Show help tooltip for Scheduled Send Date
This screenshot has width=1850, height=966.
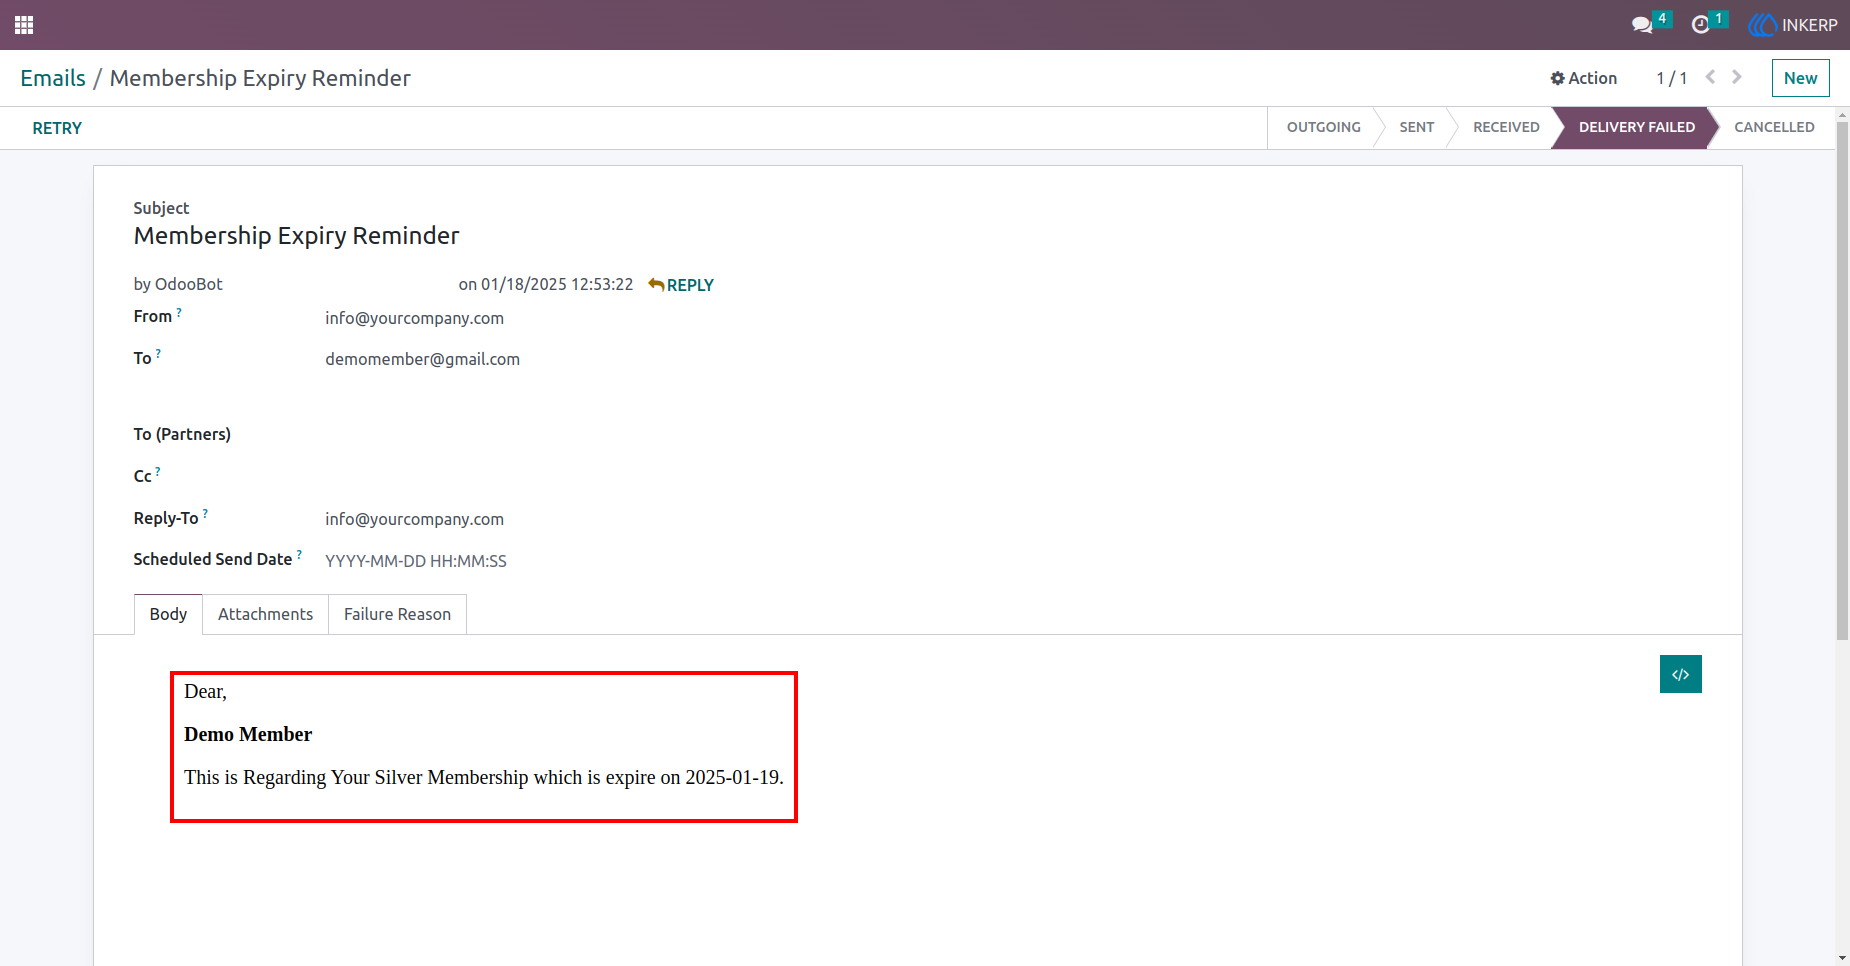299,554
